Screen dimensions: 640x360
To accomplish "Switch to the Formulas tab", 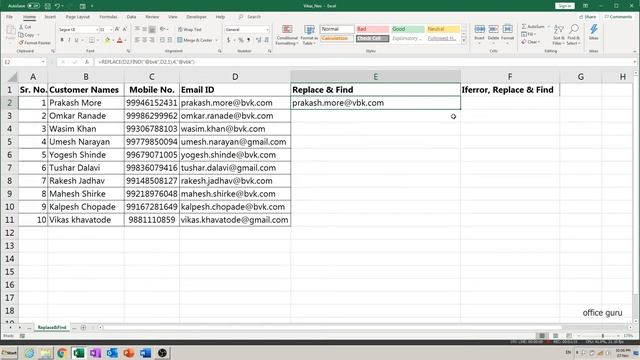I will point(108,17).
